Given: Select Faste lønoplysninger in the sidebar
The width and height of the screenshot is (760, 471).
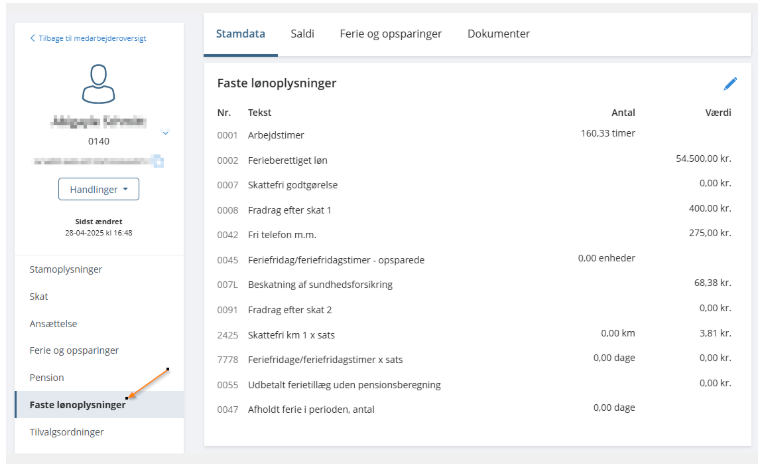Looking at the screenshot, I should [x=78, y=405].
